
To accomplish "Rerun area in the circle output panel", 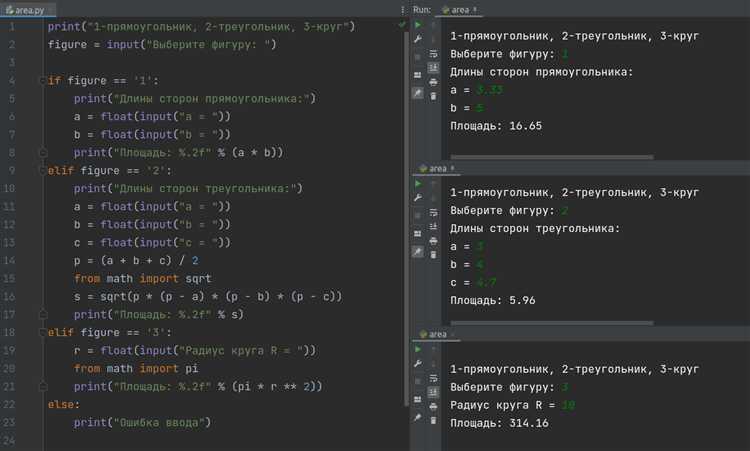I will pyautogui.click(x=418, y=349).
